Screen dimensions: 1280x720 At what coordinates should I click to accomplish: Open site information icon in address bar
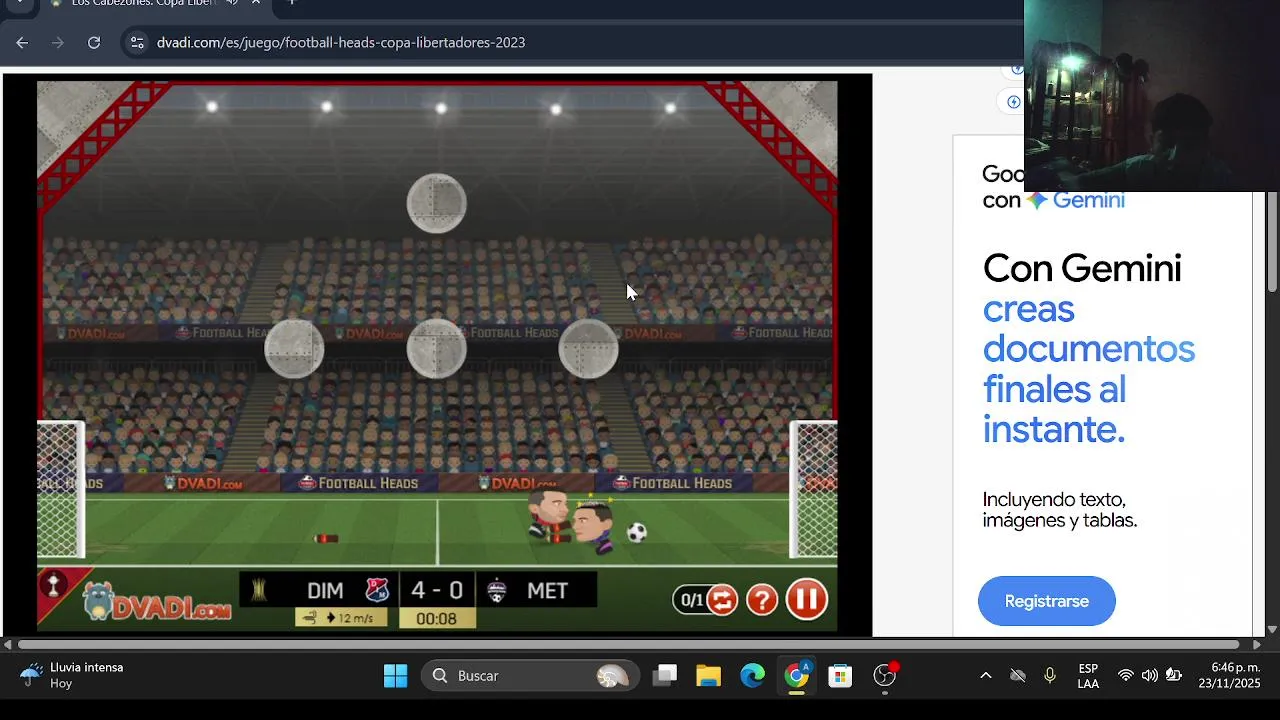click(x=137, y=42)
